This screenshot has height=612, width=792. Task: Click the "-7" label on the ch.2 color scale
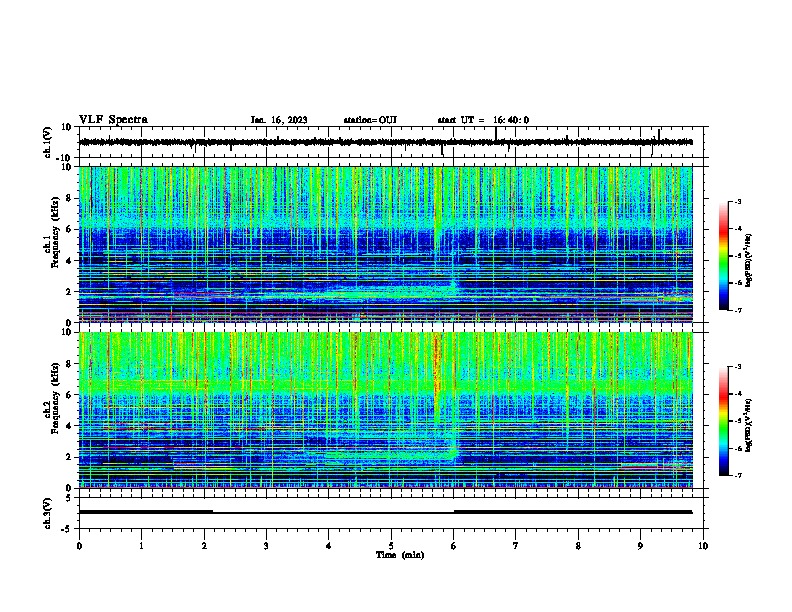tap(737, 475)
